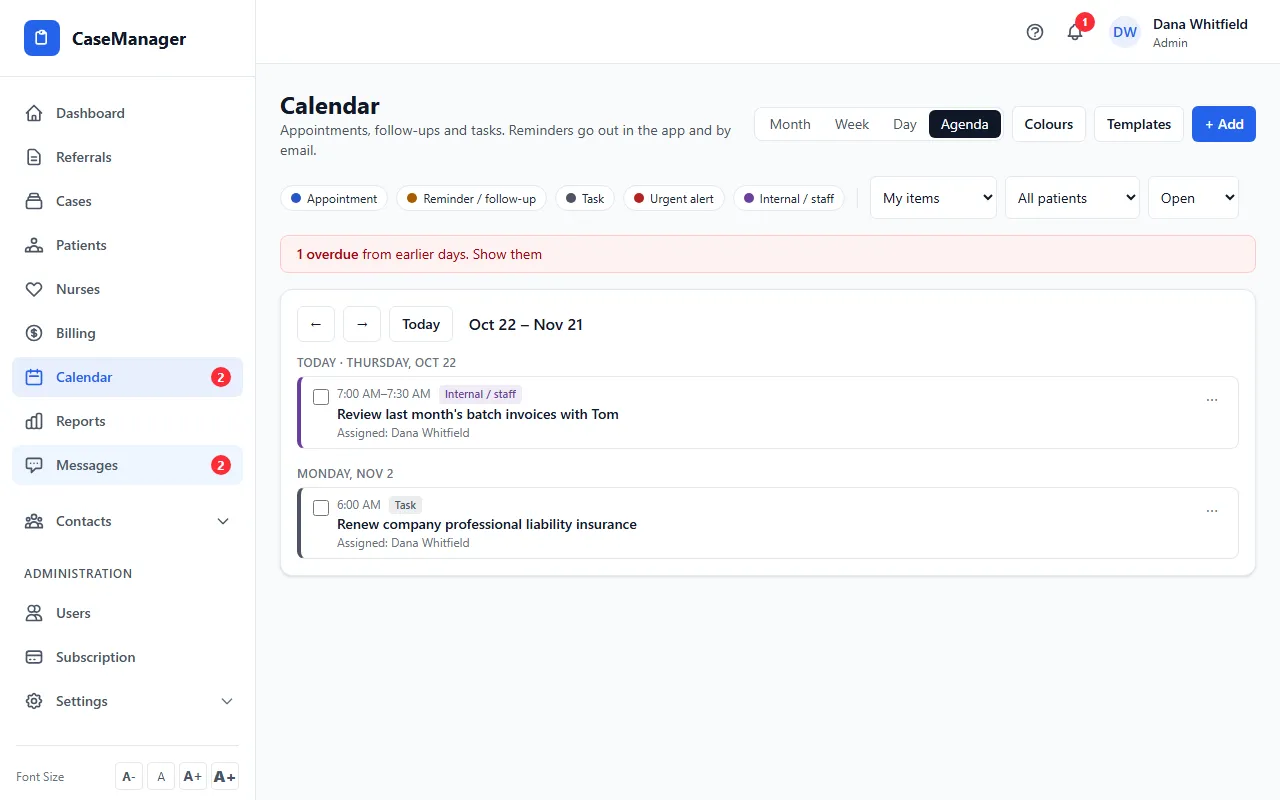1280x800 pixels.
Task: Go to previous date range arrow
Action: pyautogui.click(x=316, y=324)
